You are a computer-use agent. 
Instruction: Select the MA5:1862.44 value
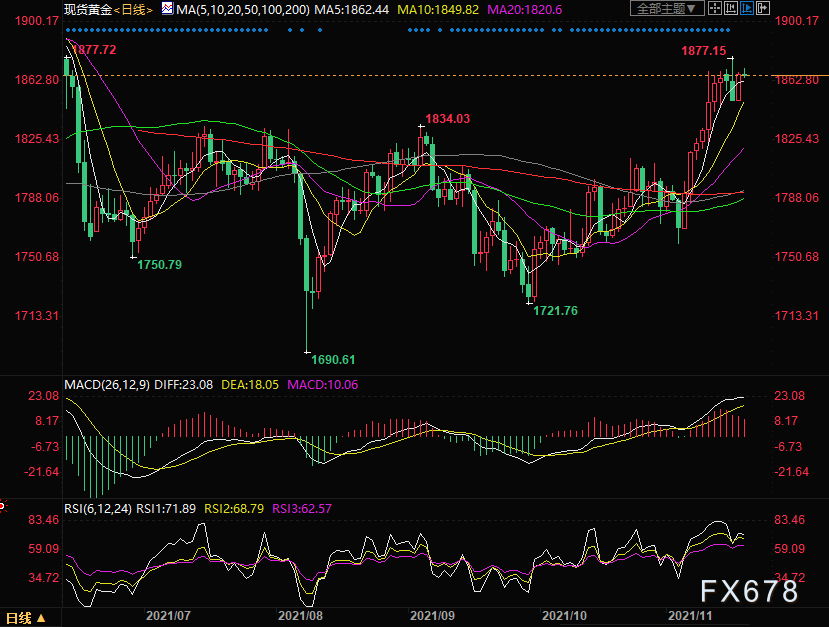coord(352,10)
